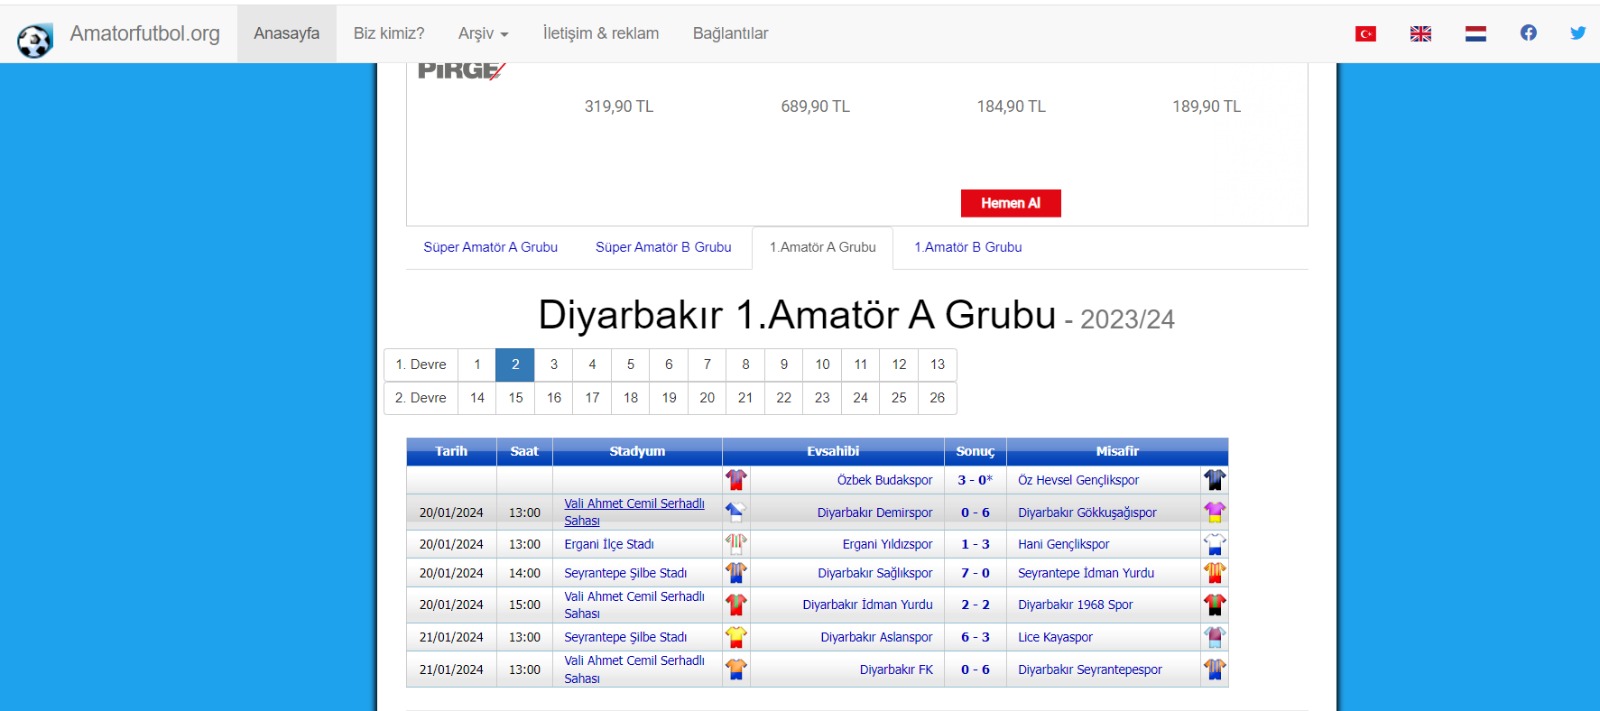The height and width of the screenshot is (711, 1600).
Task: Choose the Dutch flag language icon
Action: click(1475, 34)
